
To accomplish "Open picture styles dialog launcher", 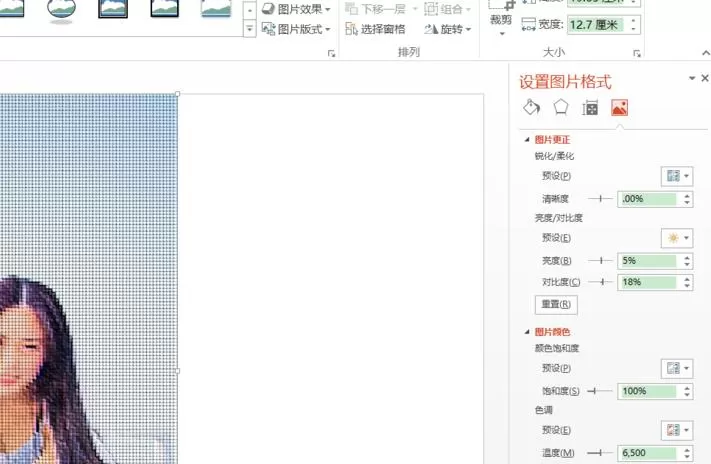I will pos(331,54).
